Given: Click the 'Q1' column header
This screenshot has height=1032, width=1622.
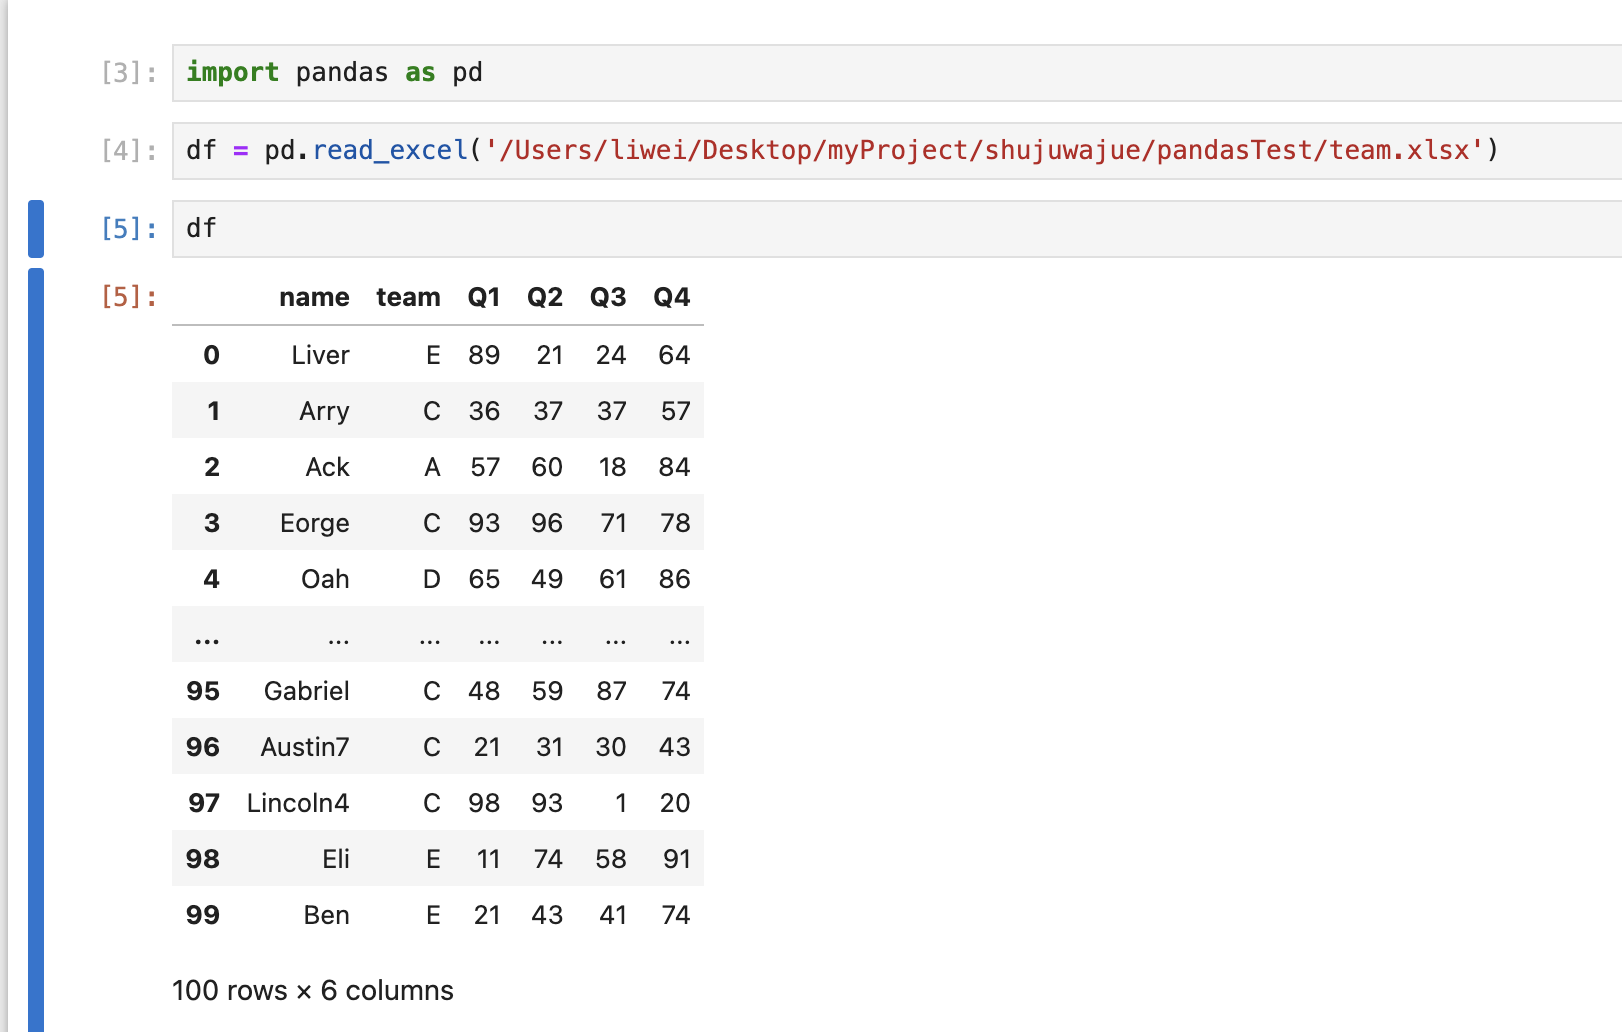Looking at the screenshot, I should 484,297.
